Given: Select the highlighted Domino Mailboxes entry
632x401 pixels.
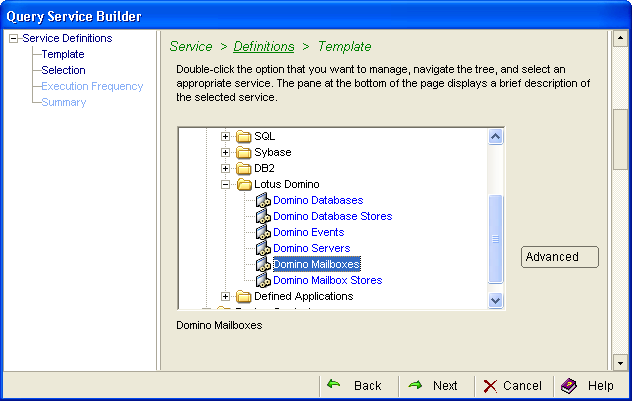Looking at the screenshot, I should pos(317,264).
